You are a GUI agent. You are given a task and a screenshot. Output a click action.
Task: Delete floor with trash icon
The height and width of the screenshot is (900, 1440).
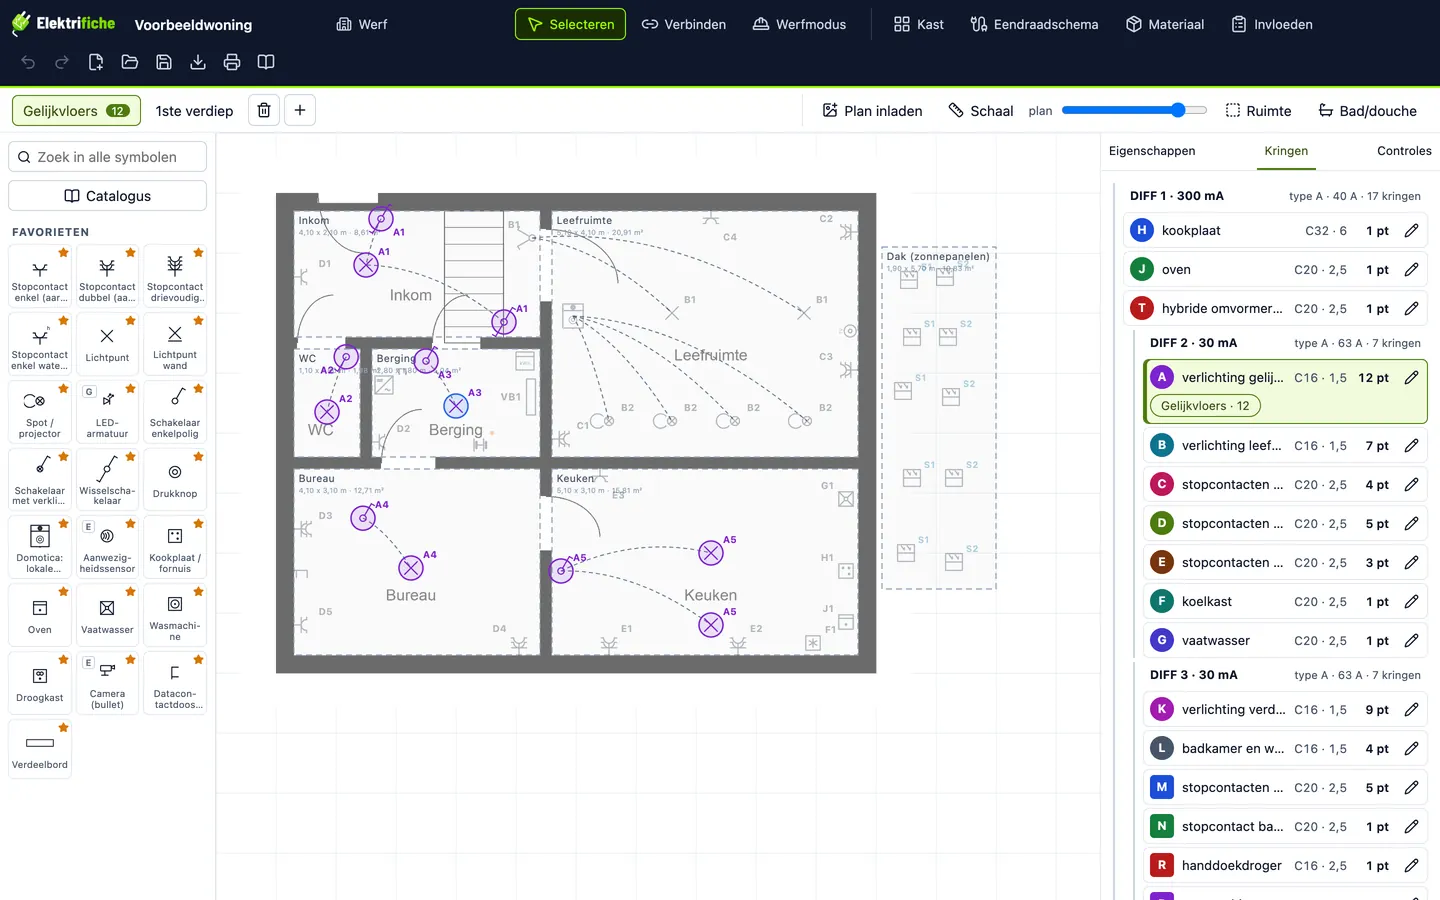(x=264, y=110)
